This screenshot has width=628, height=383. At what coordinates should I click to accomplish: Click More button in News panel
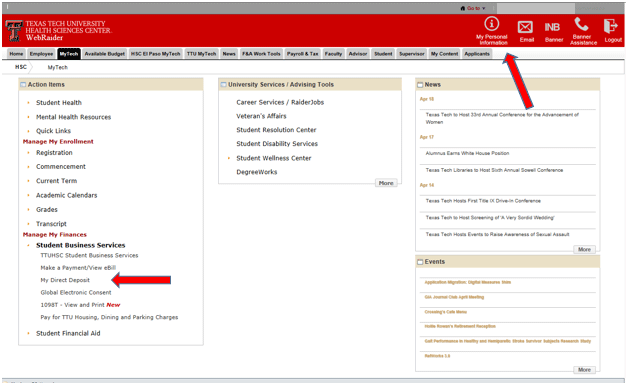click(584, 249)
